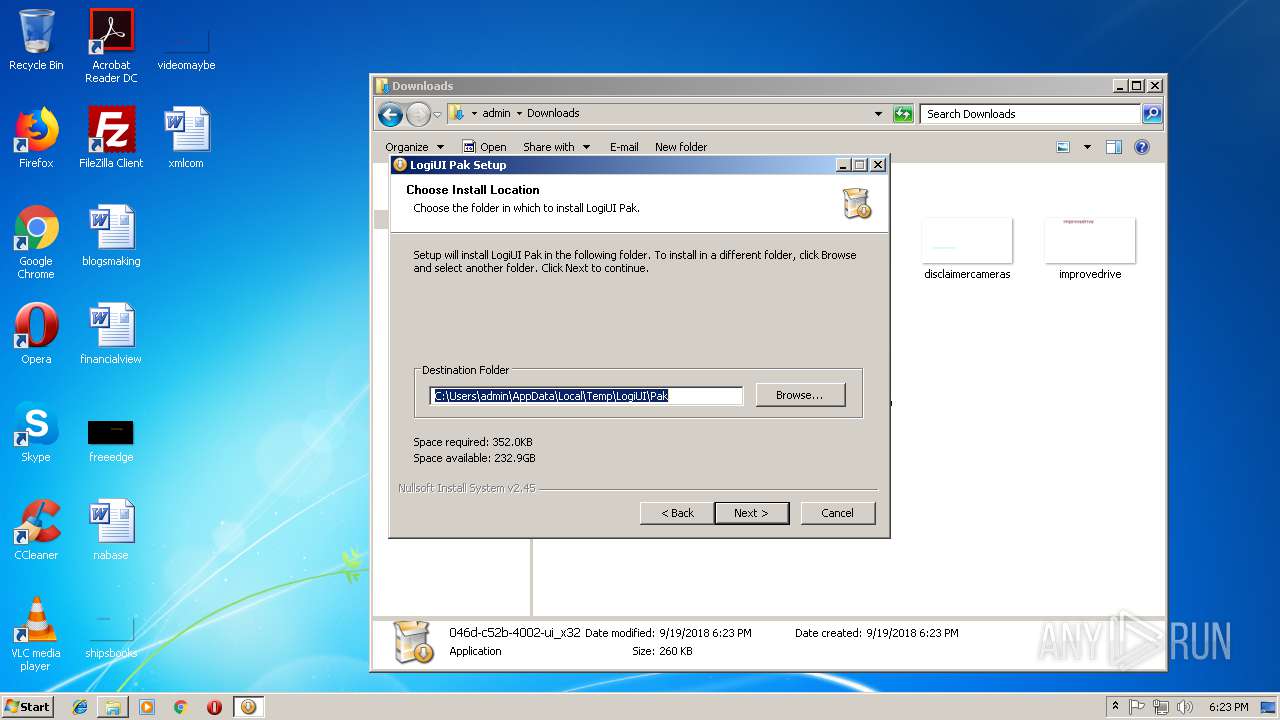Viewport: 1280px width, 720px height.
Task: Create a New folder in Downloads
Action: pos(681,147)
